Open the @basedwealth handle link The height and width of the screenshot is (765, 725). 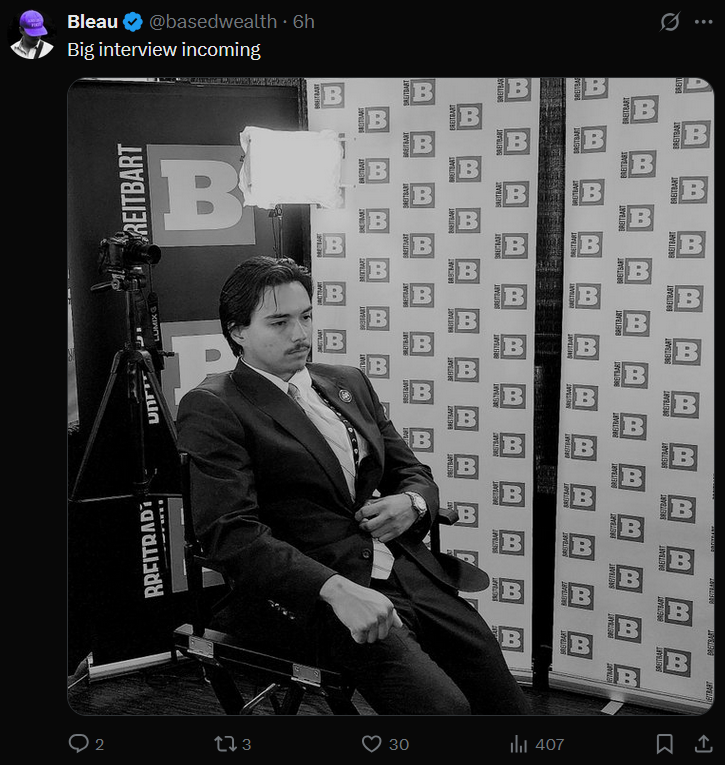click(x=213, y=22)
